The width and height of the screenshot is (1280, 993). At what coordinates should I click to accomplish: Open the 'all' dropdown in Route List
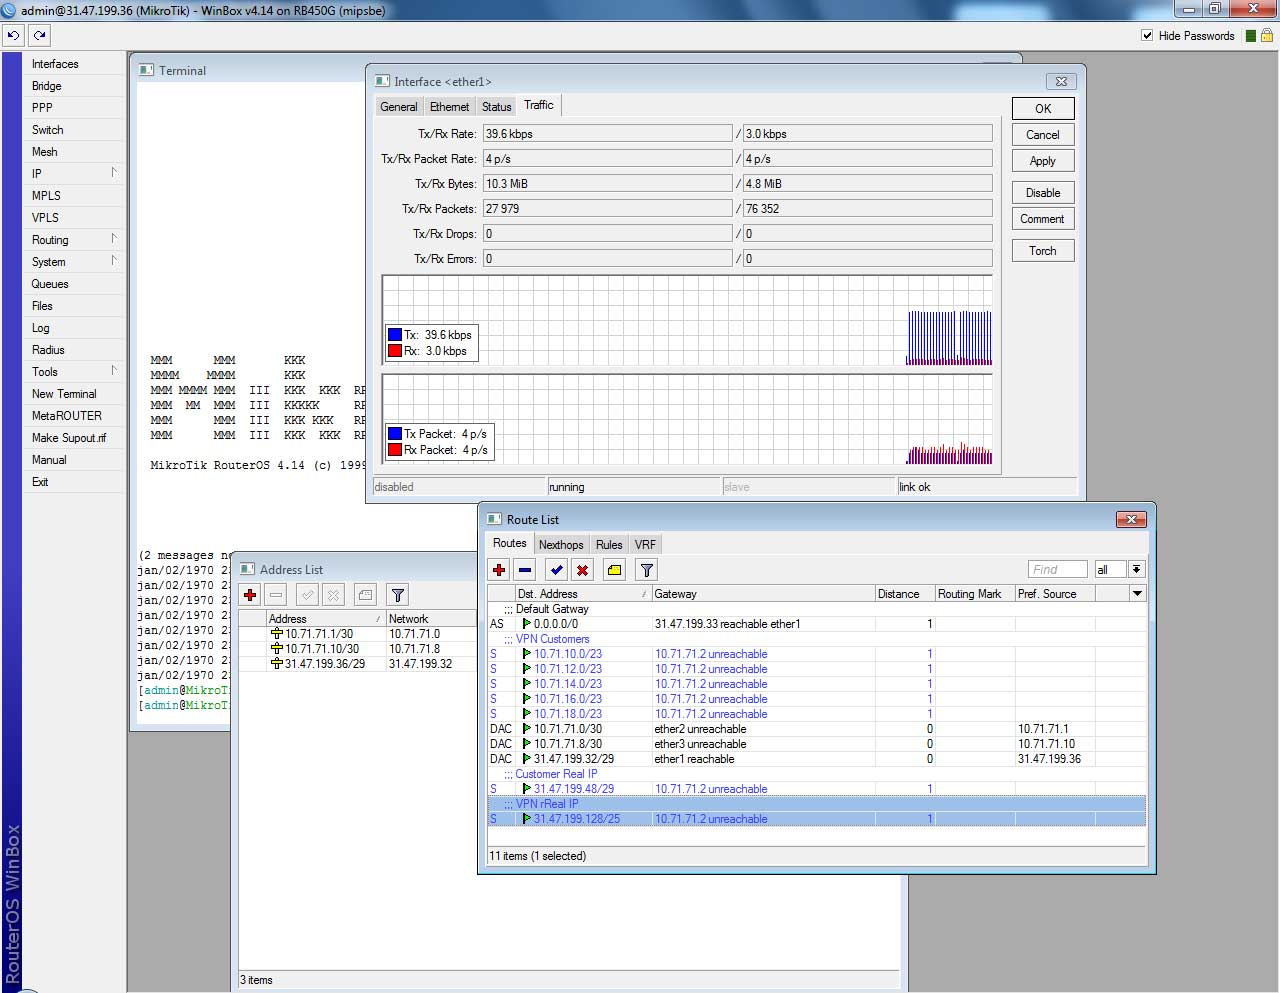[1136, 569]
